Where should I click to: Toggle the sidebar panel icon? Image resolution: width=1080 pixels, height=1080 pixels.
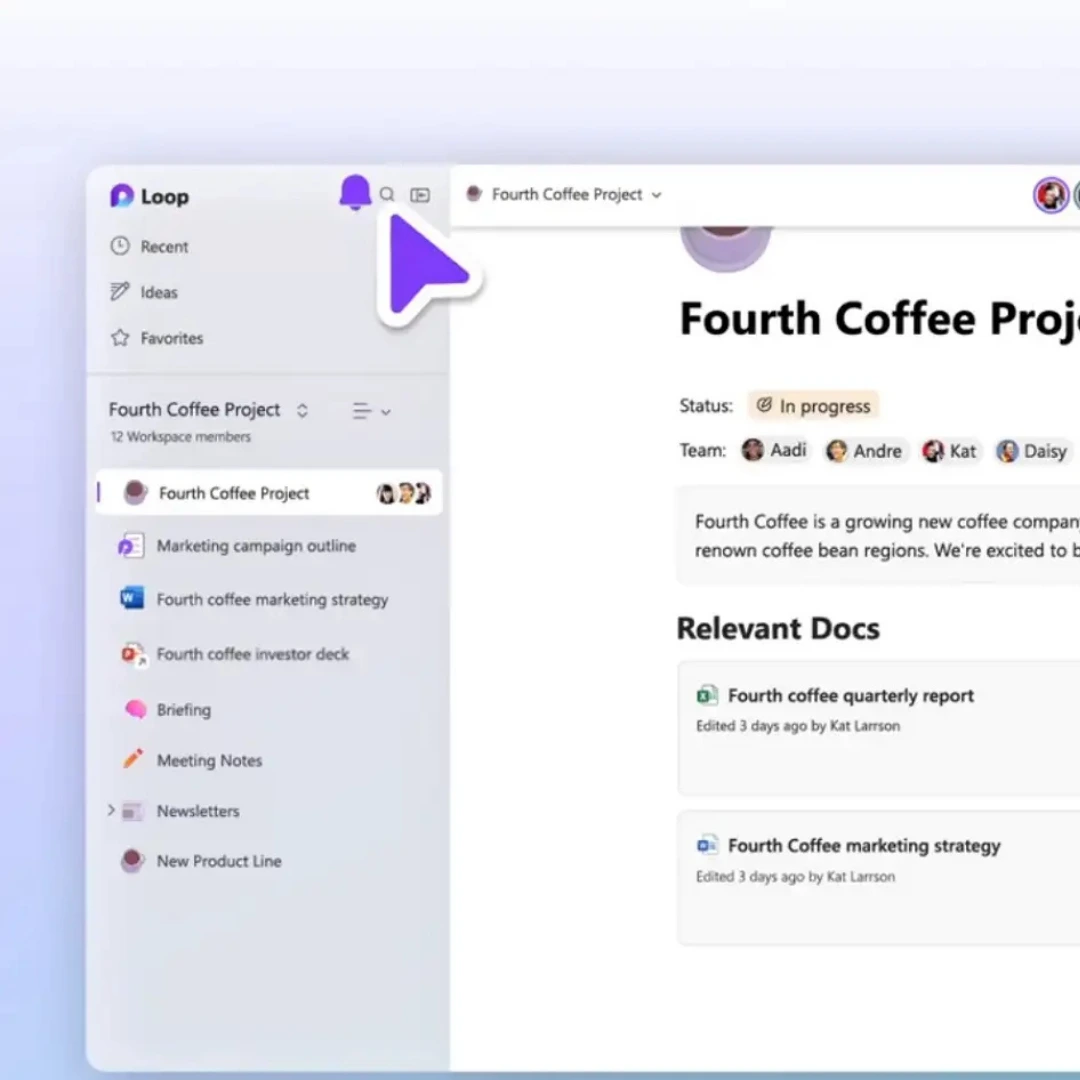tap(420, 195)
